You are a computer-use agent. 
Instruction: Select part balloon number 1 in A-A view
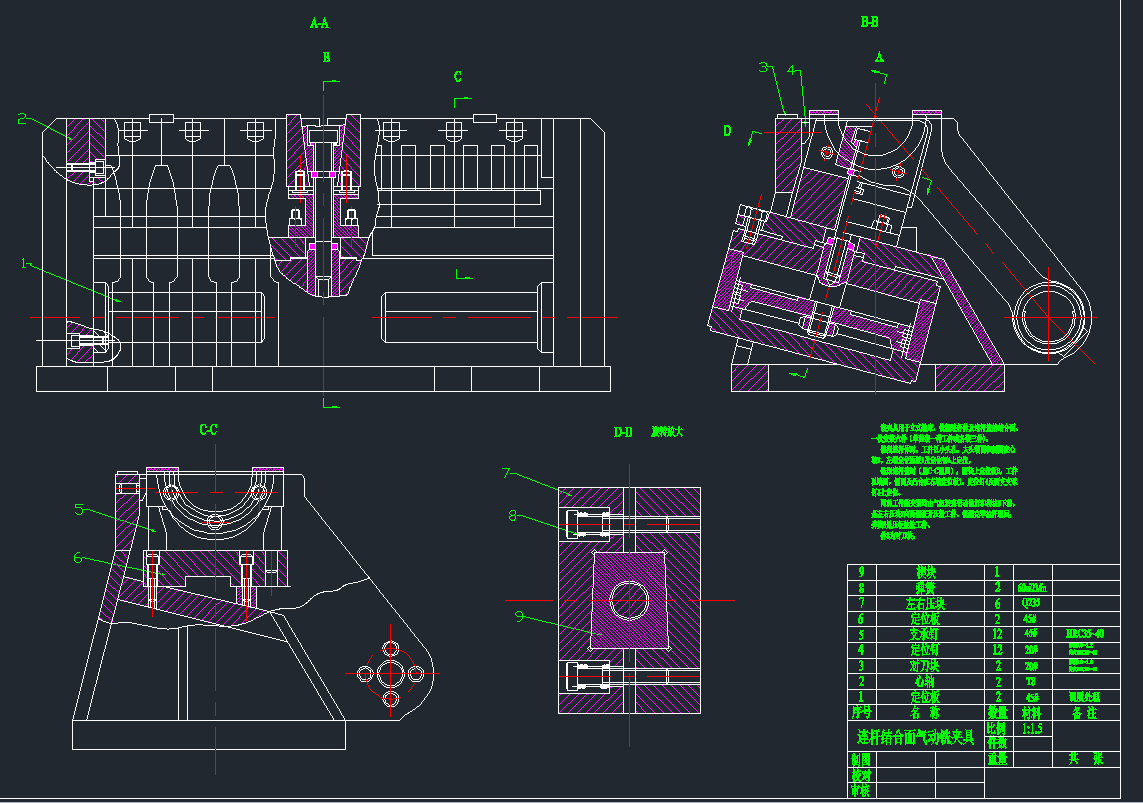pyautogui.click(x=23, y=264)
